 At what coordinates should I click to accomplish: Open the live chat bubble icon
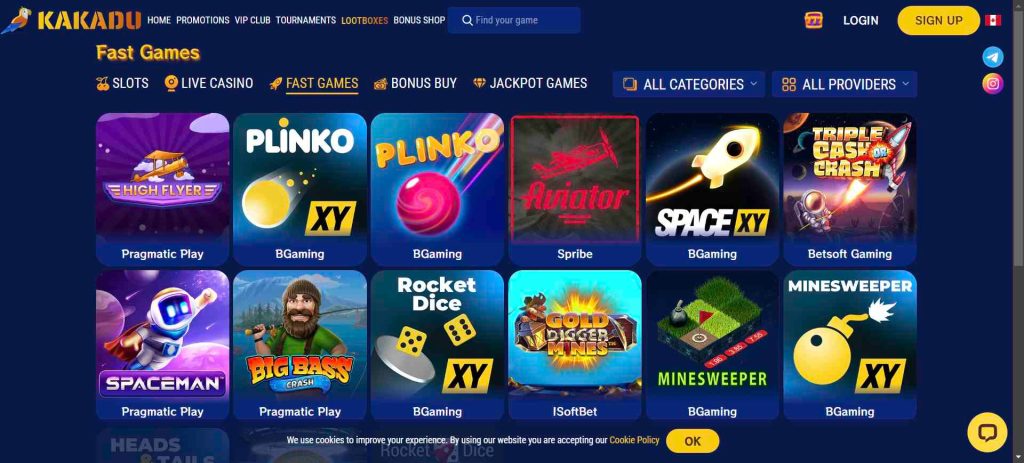(987, 432)
